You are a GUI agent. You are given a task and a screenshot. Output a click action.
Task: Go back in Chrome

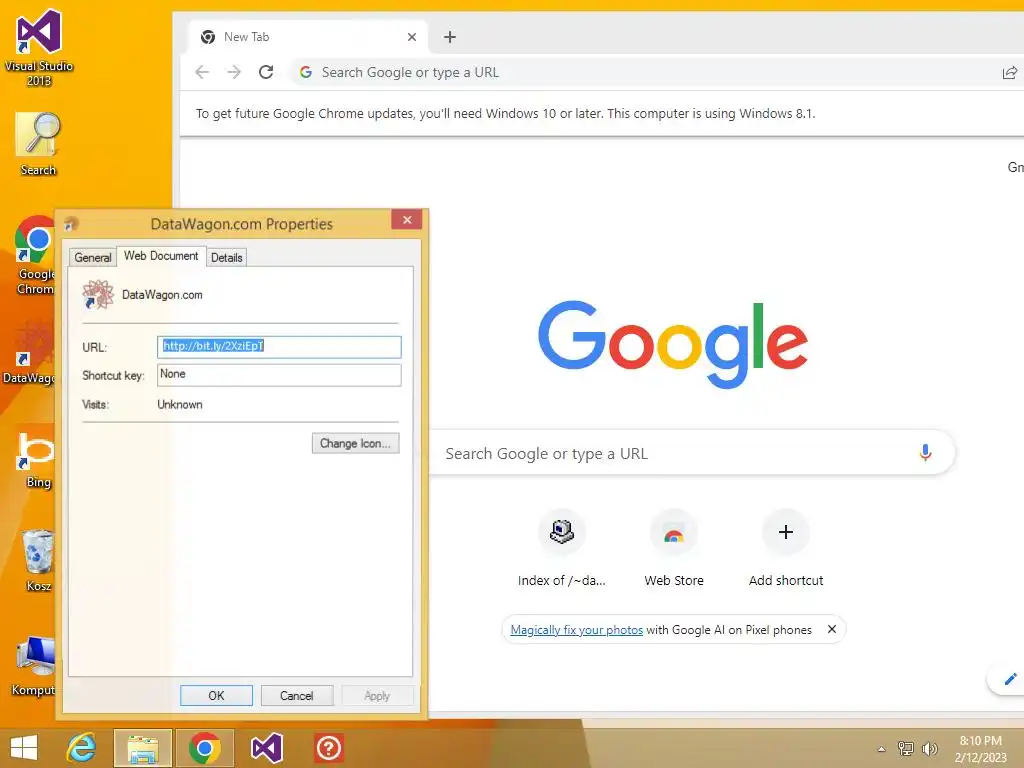tap(202, 72)
